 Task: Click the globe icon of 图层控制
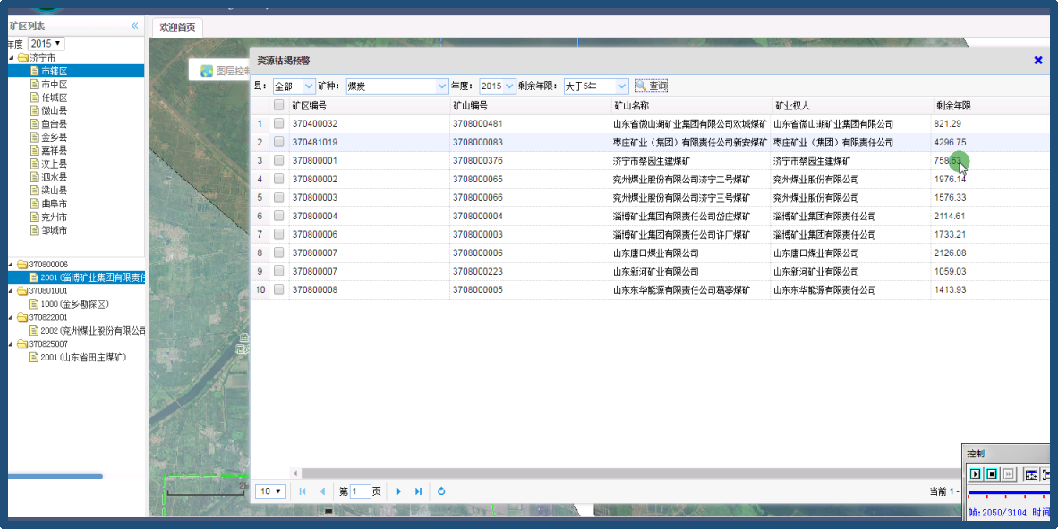(207, 70)
